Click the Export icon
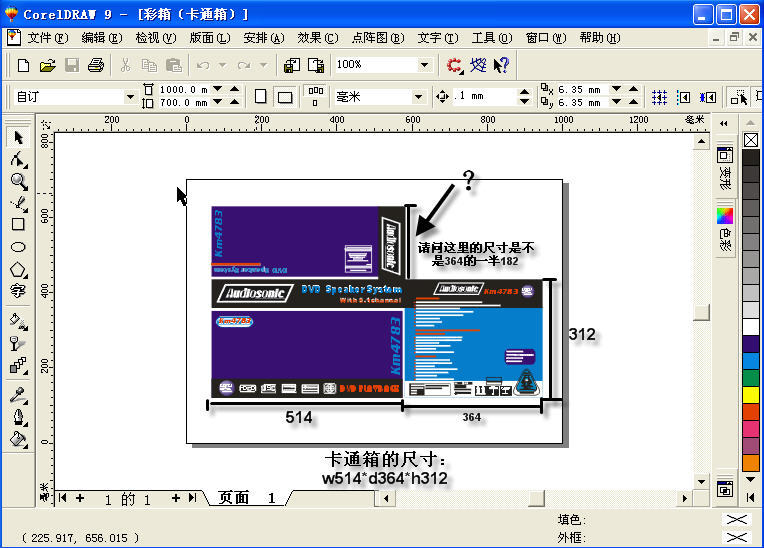Screen dimensions: 764x548 point(316,65)
